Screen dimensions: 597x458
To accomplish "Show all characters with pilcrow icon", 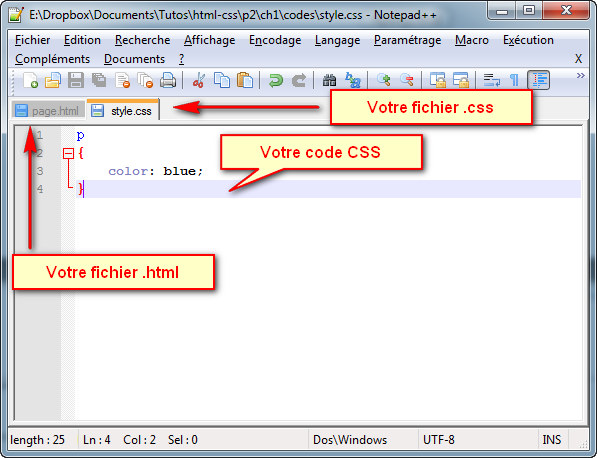I will pyautogui.click(x=514, y=80).
